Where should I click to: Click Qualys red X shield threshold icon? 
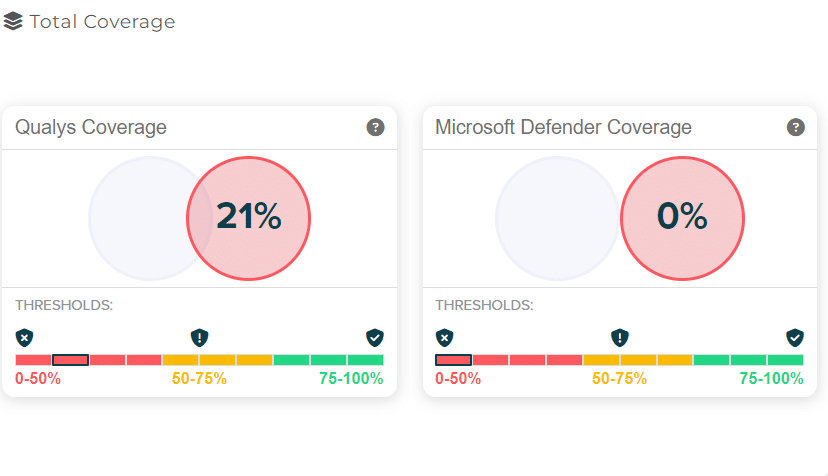[x=24, y=337]
